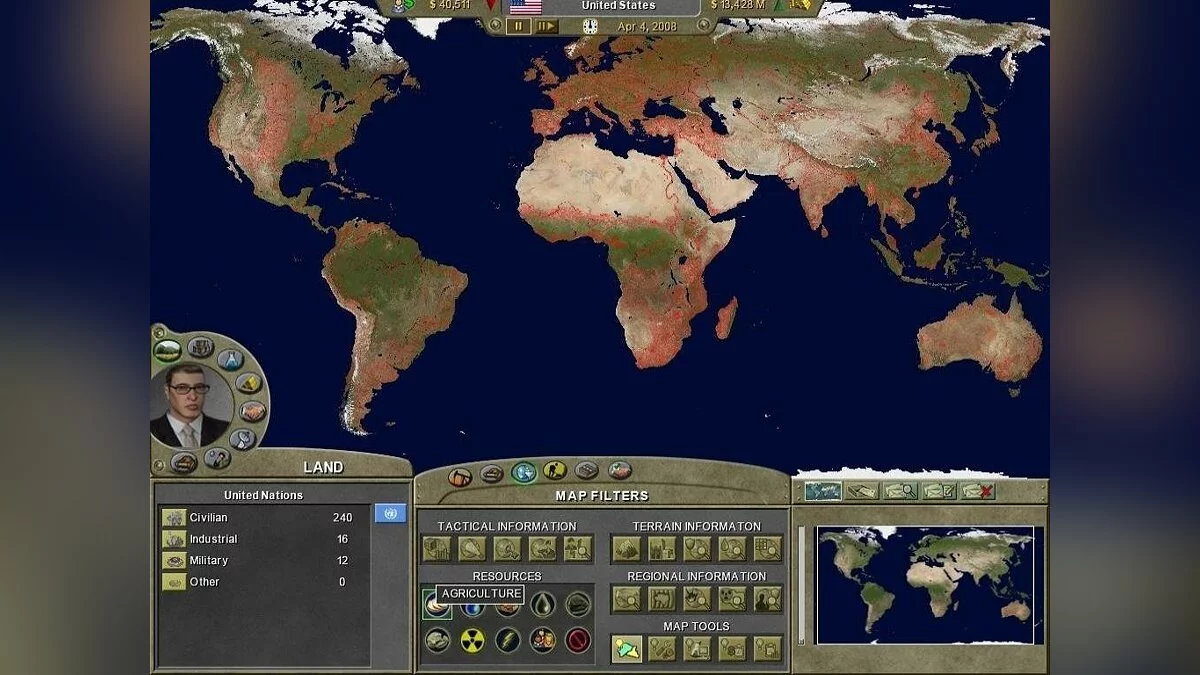The image size is (1200, 675).
Task: Click the United States flag in top bar
Action: [526, 6]
